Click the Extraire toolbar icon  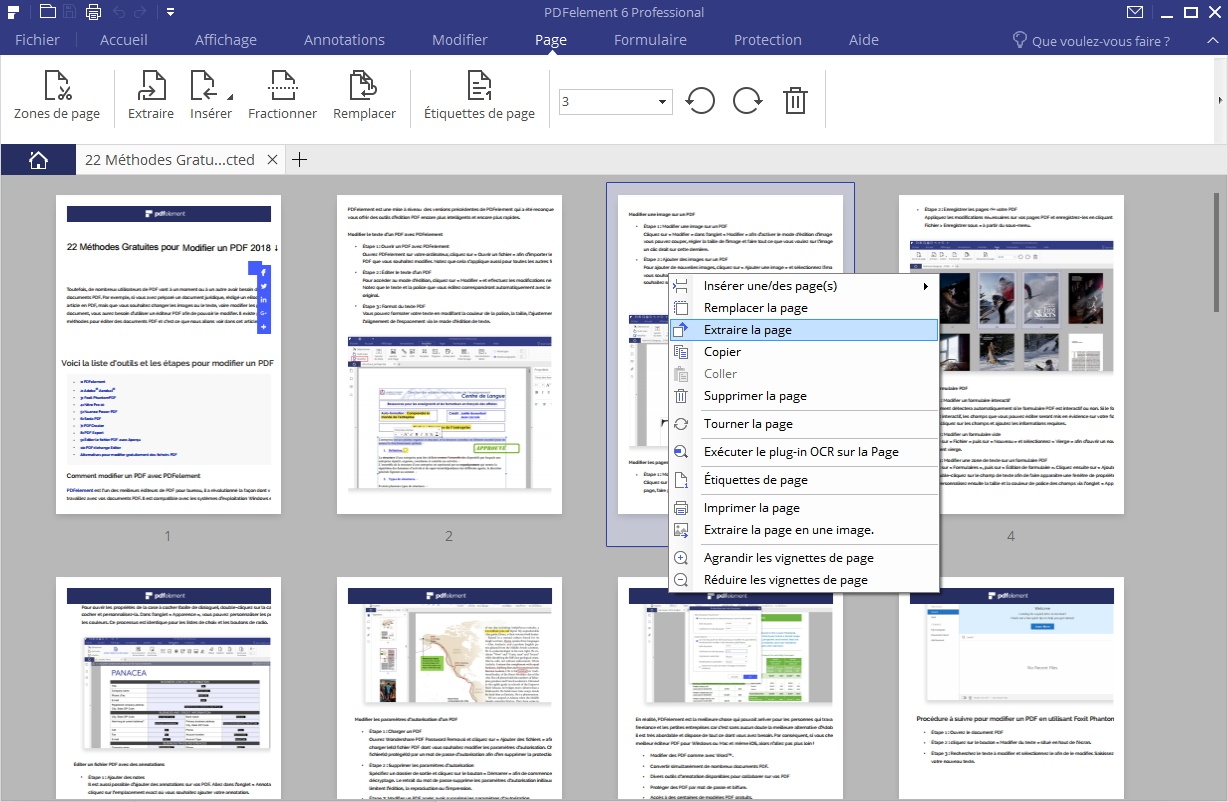151,96
